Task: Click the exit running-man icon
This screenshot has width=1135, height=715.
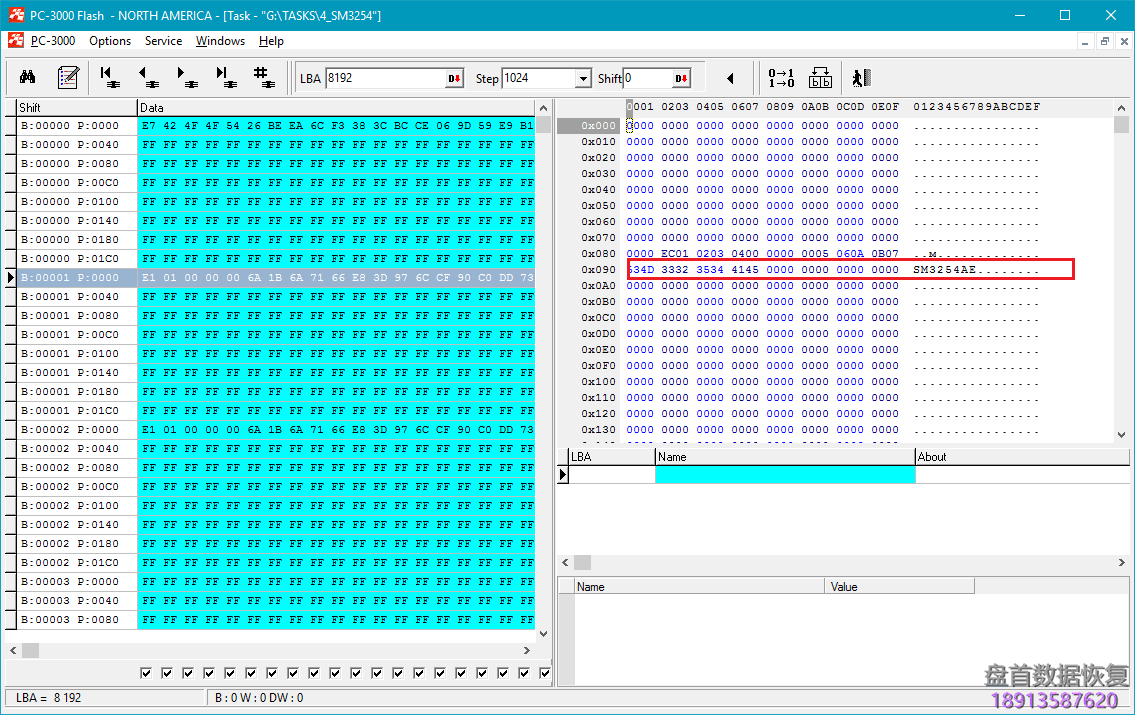Action: (861, 78)
